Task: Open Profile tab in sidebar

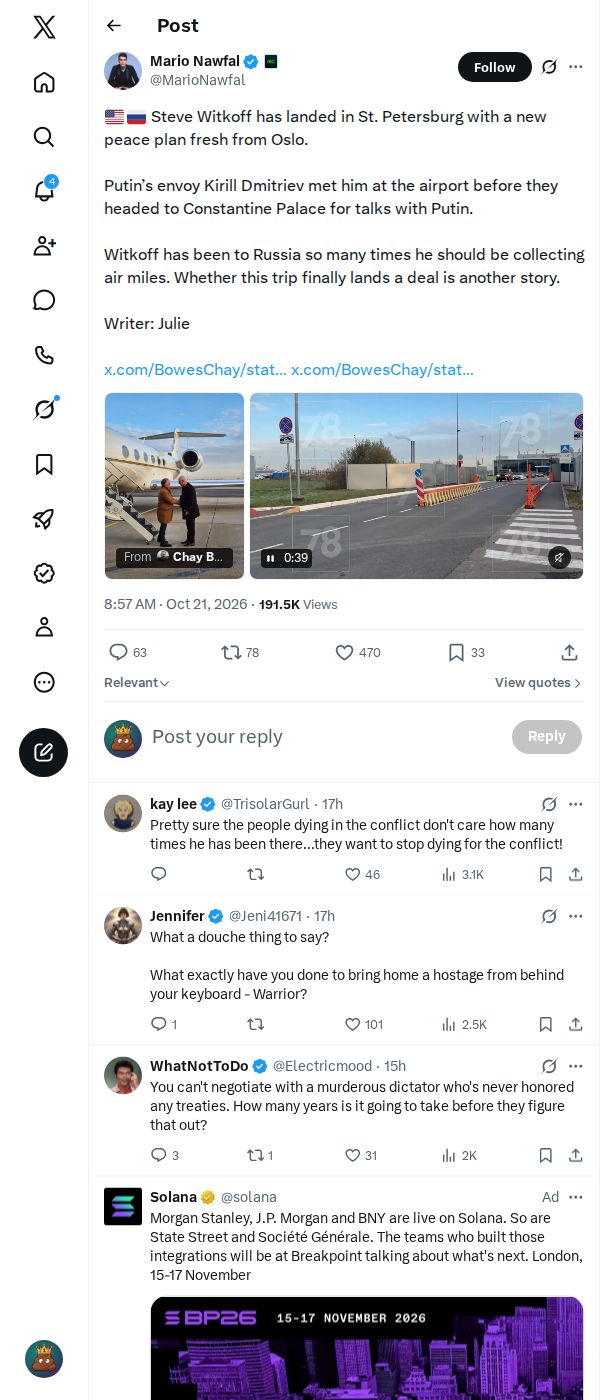Action: (x=44, y=627)
